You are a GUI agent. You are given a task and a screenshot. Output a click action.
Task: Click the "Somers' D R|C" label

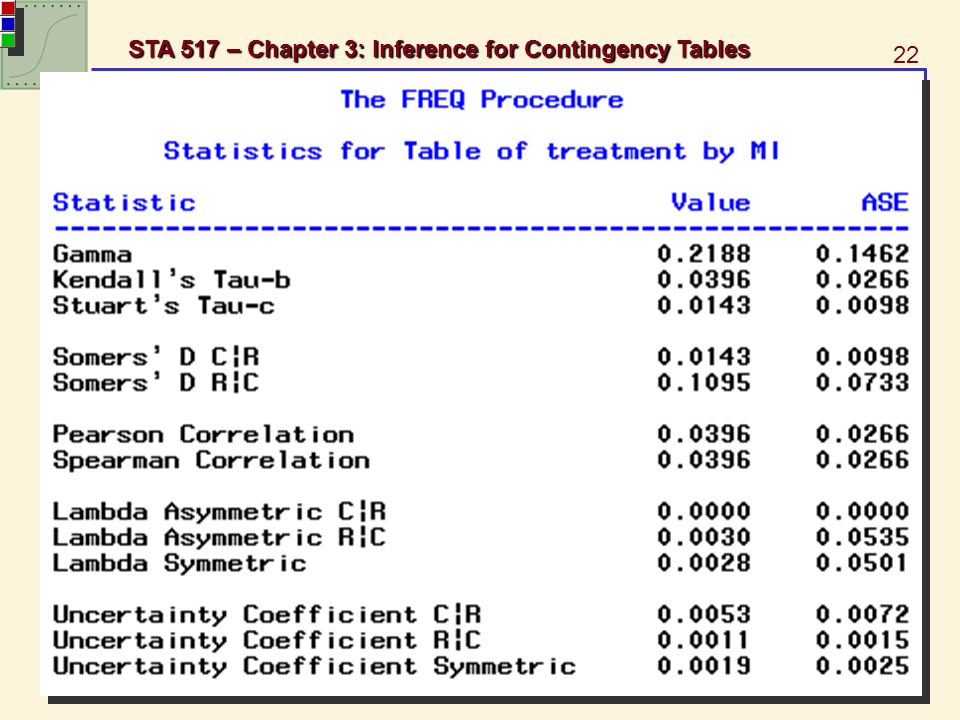click(156, 383)
